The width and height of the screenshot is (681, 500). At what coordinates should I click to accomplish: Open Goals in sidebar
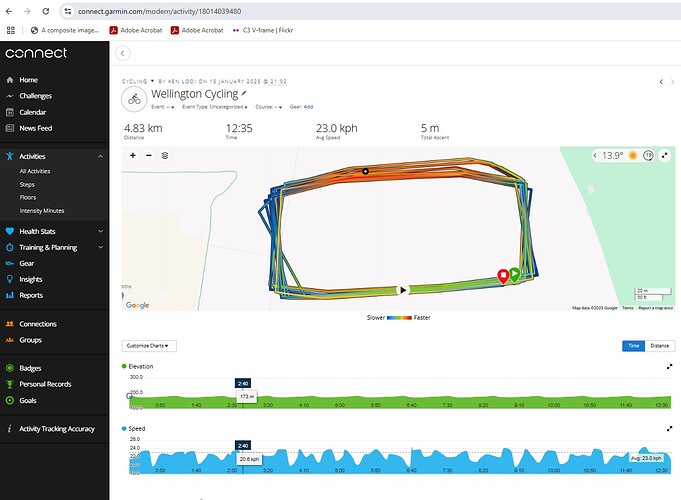pos(27,401)
